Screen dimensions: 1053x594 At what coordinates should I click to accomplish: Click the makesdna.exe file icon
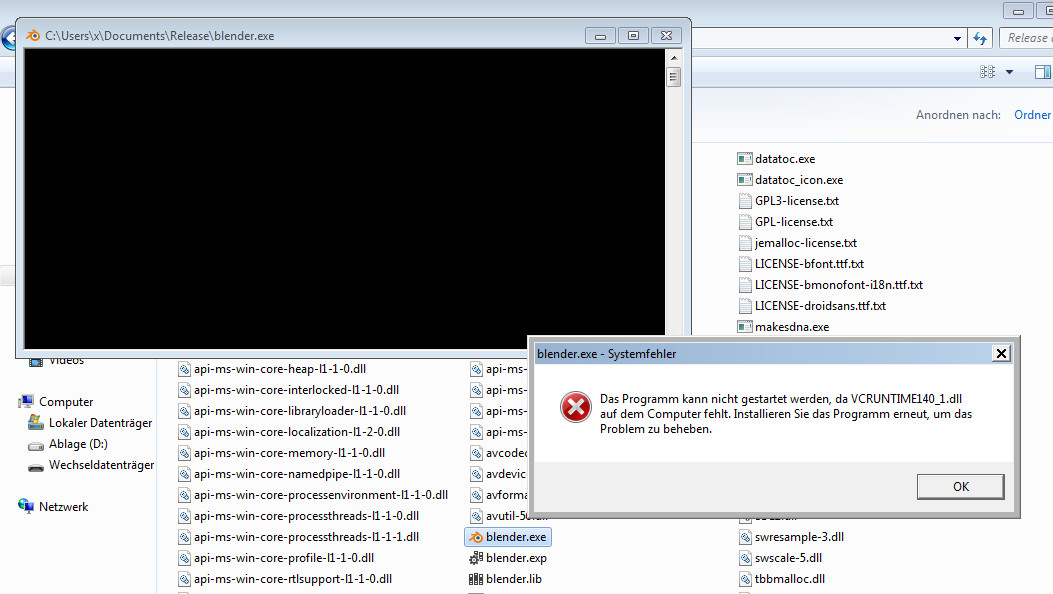744,327
